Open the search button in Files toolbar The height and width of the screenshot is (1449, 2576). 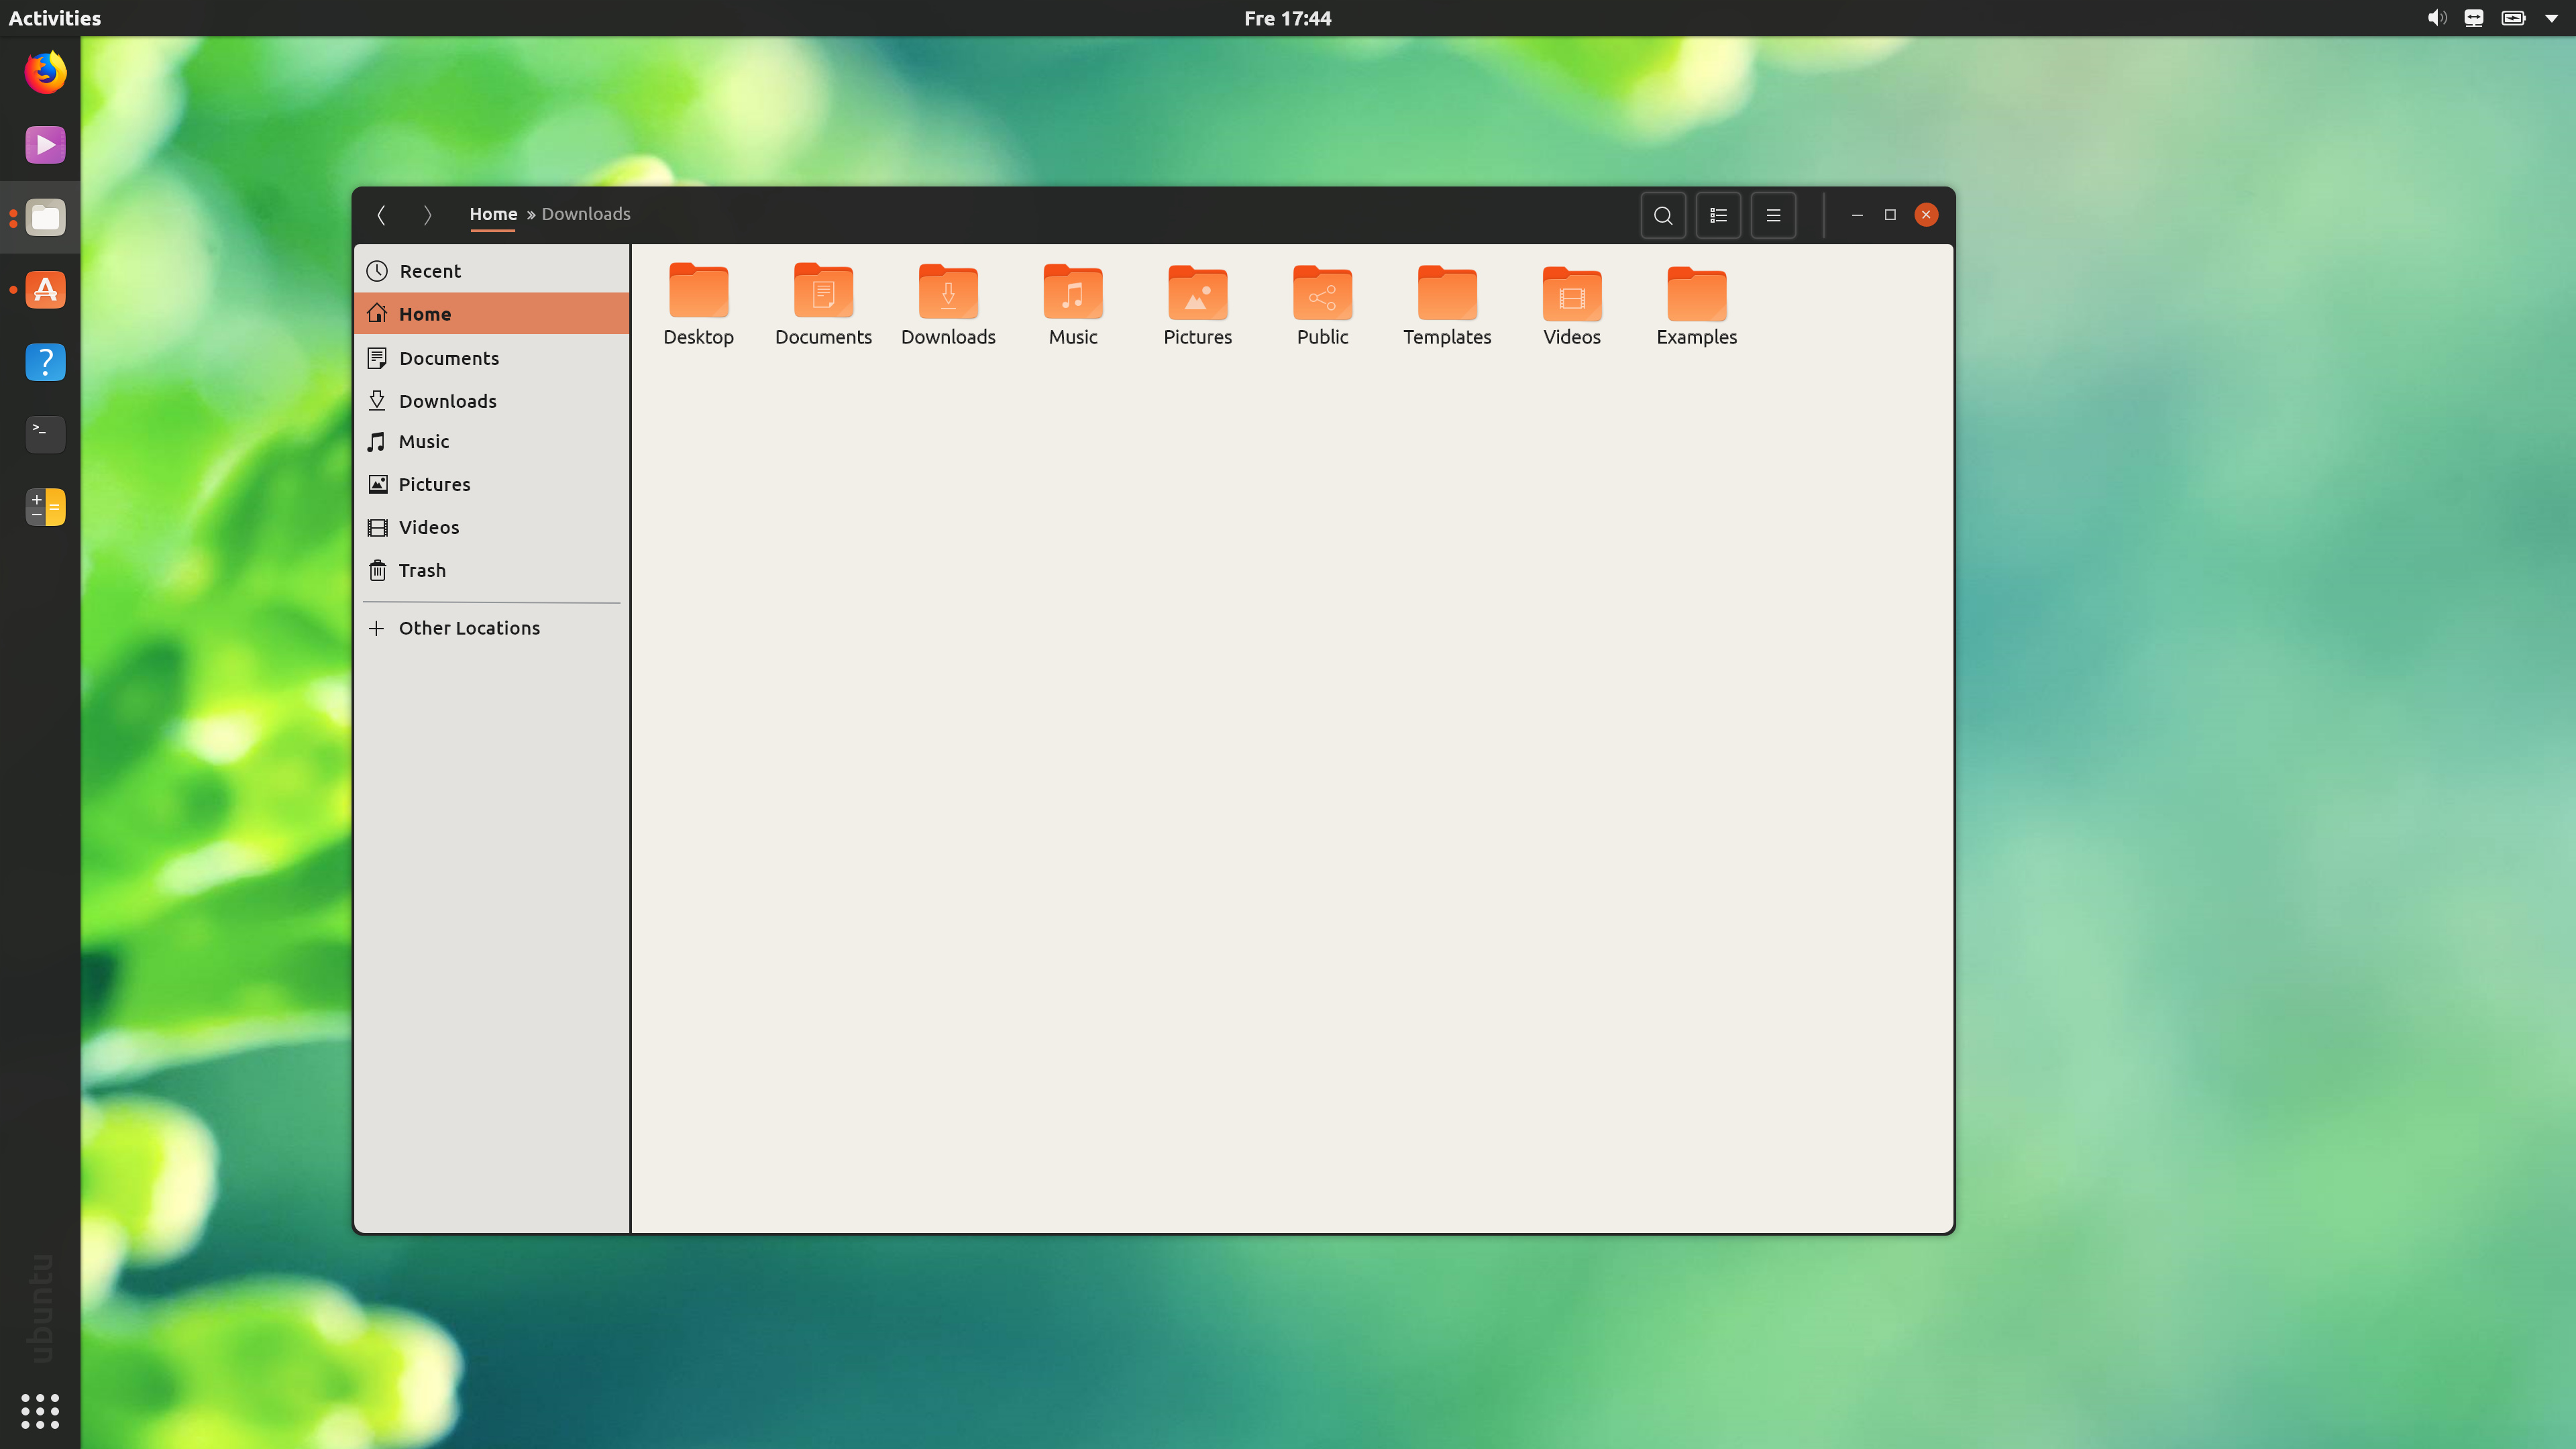1663,215
